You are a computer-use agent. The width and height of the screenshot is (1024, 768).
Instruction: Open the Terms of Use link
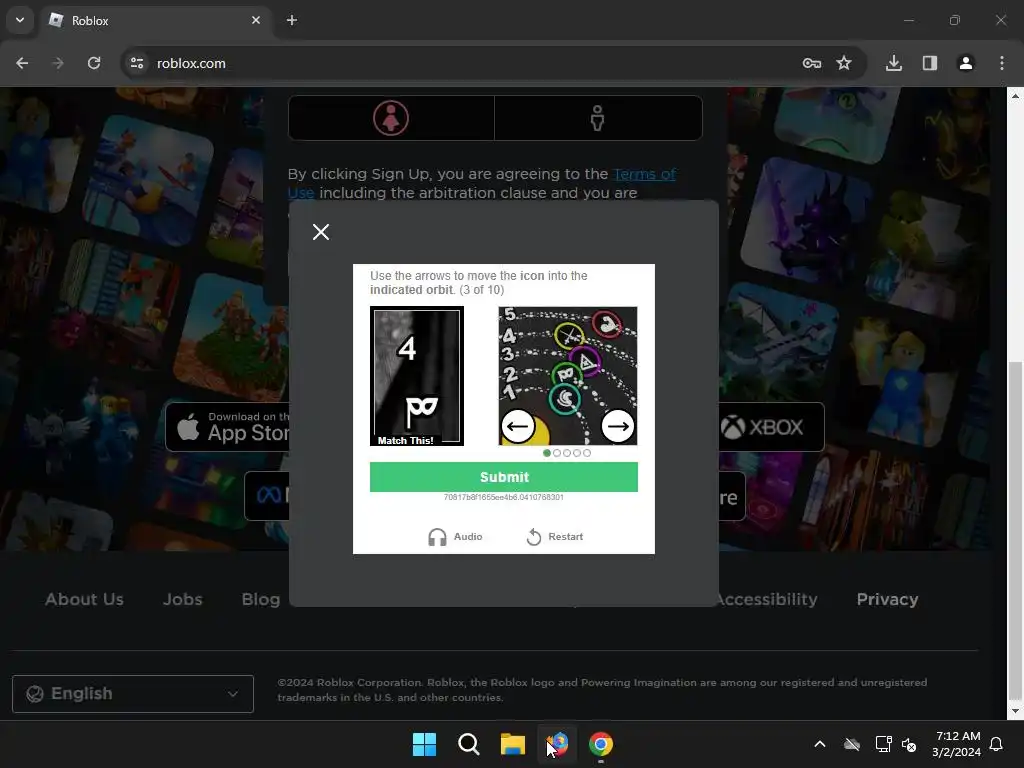pos(644,174)
